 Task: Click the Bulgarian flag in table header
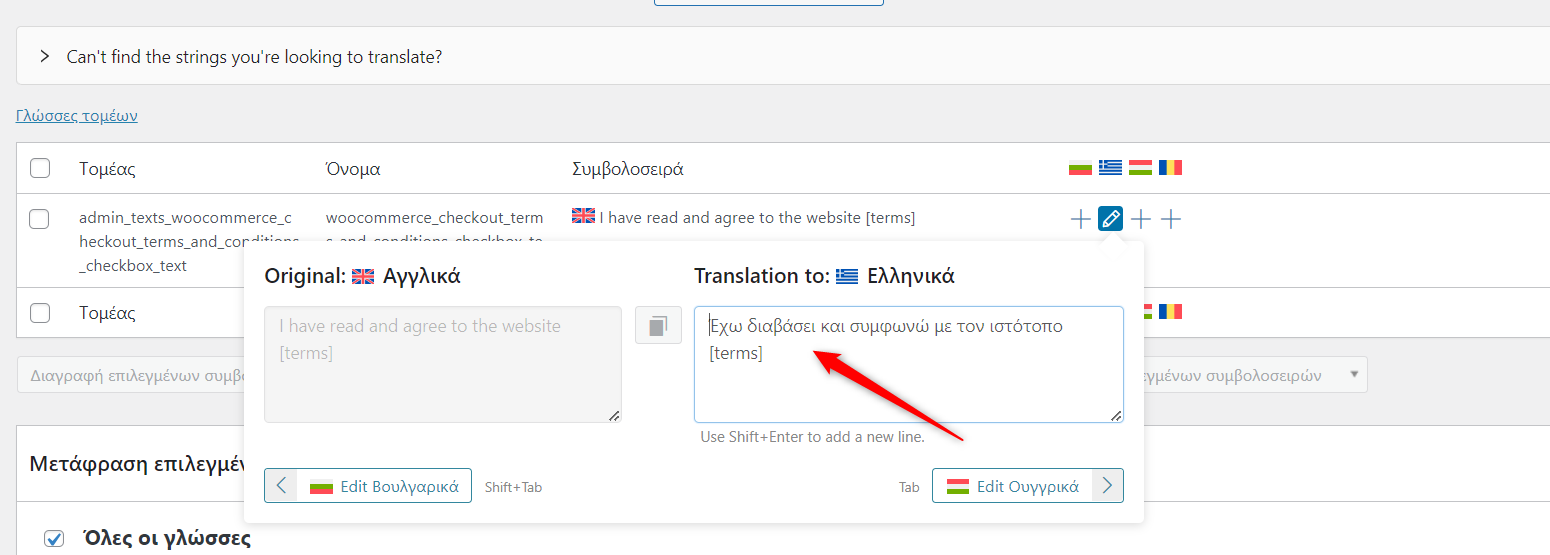pos(1080,167)
